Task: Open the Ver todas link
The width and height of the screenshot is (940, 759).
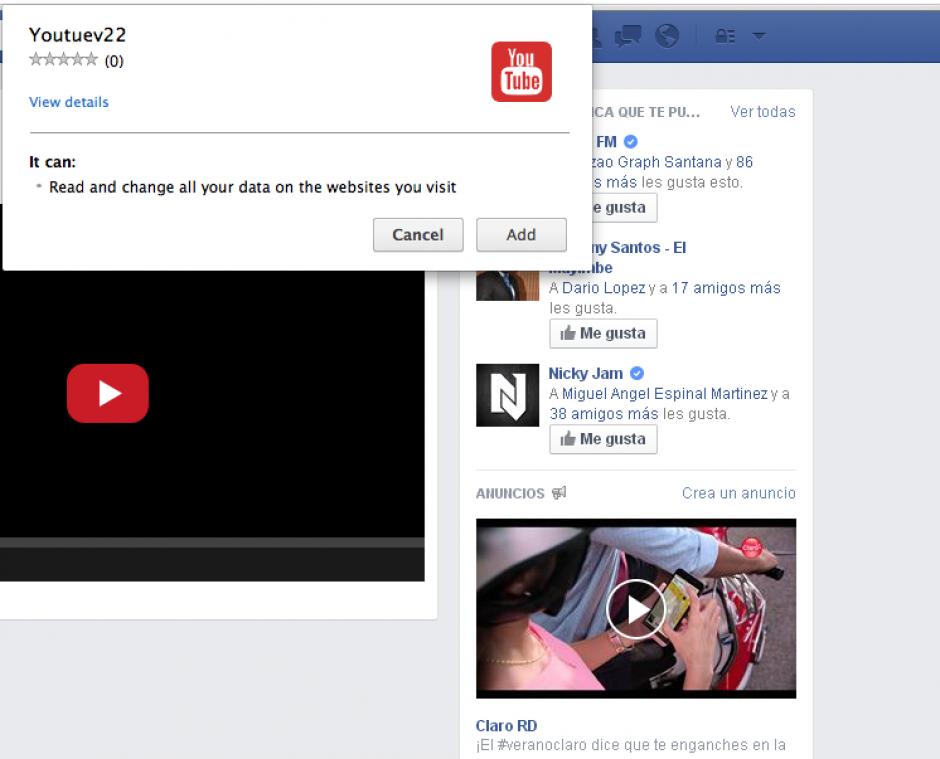Action: (762, 112)
